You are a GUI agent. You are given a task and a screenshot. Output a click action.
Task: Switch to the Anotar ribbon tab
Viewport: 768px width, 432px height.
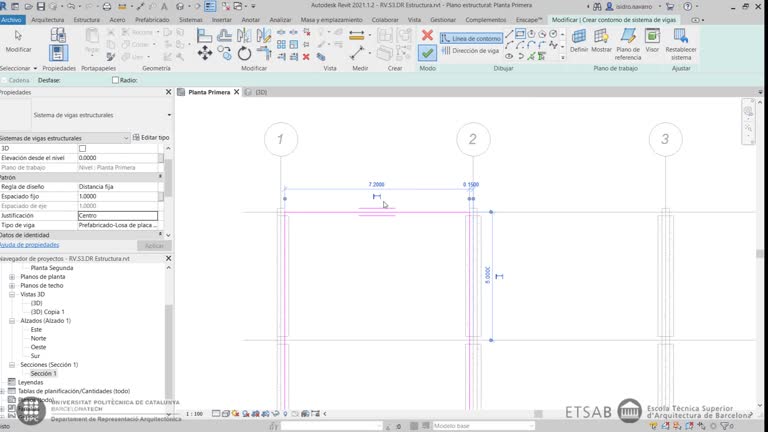click(x=250, y=19)
